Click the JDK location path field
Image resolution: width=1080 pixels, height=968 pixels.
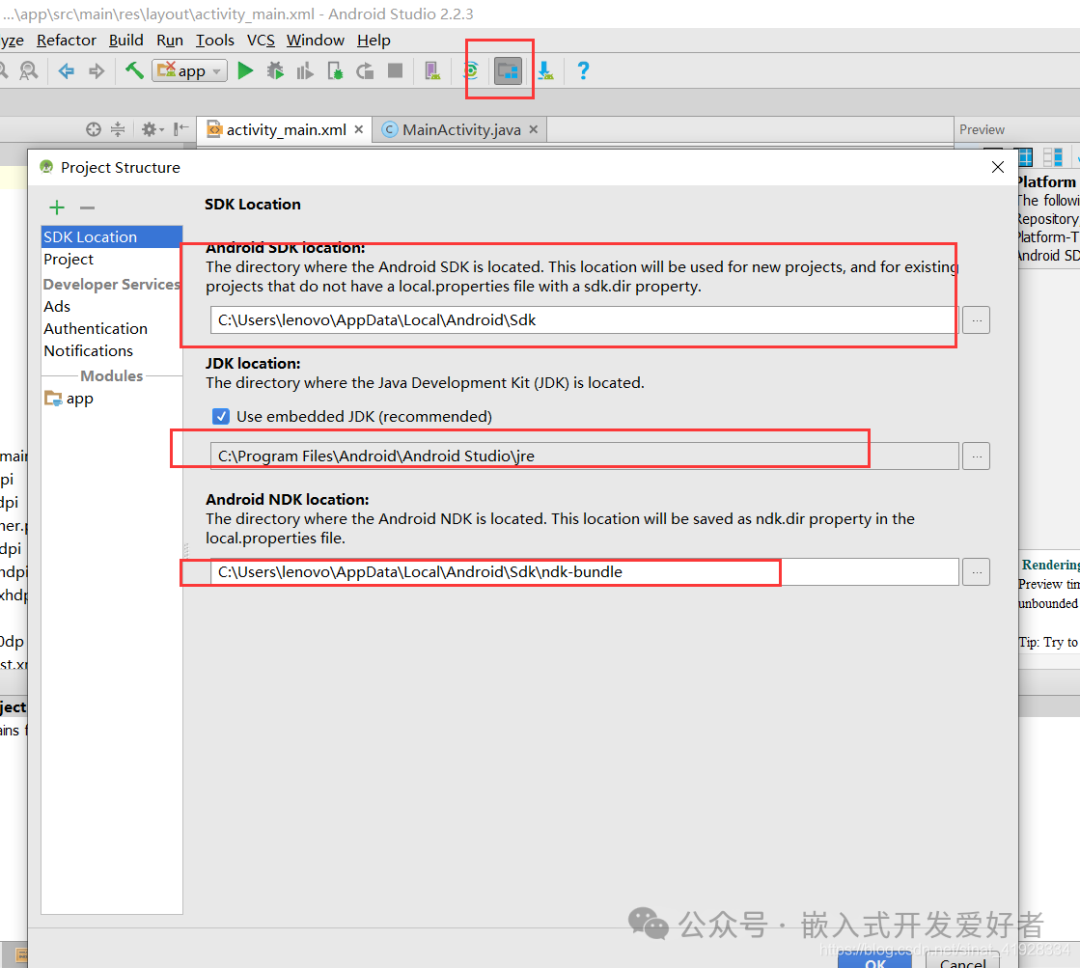(x=584, y=456)
